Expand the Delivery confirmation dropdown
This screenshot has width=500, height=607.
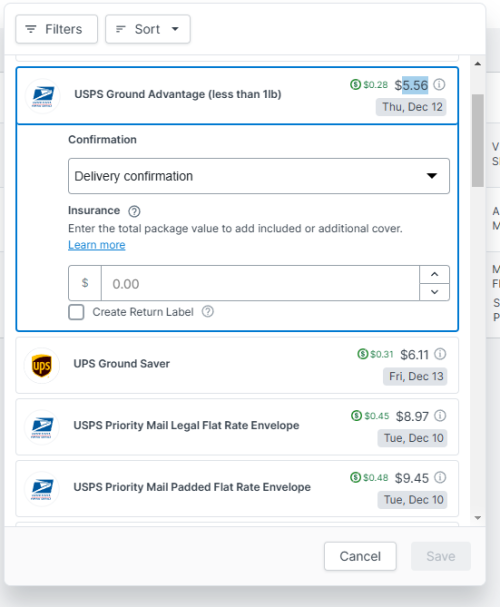(x=259, y=176)
